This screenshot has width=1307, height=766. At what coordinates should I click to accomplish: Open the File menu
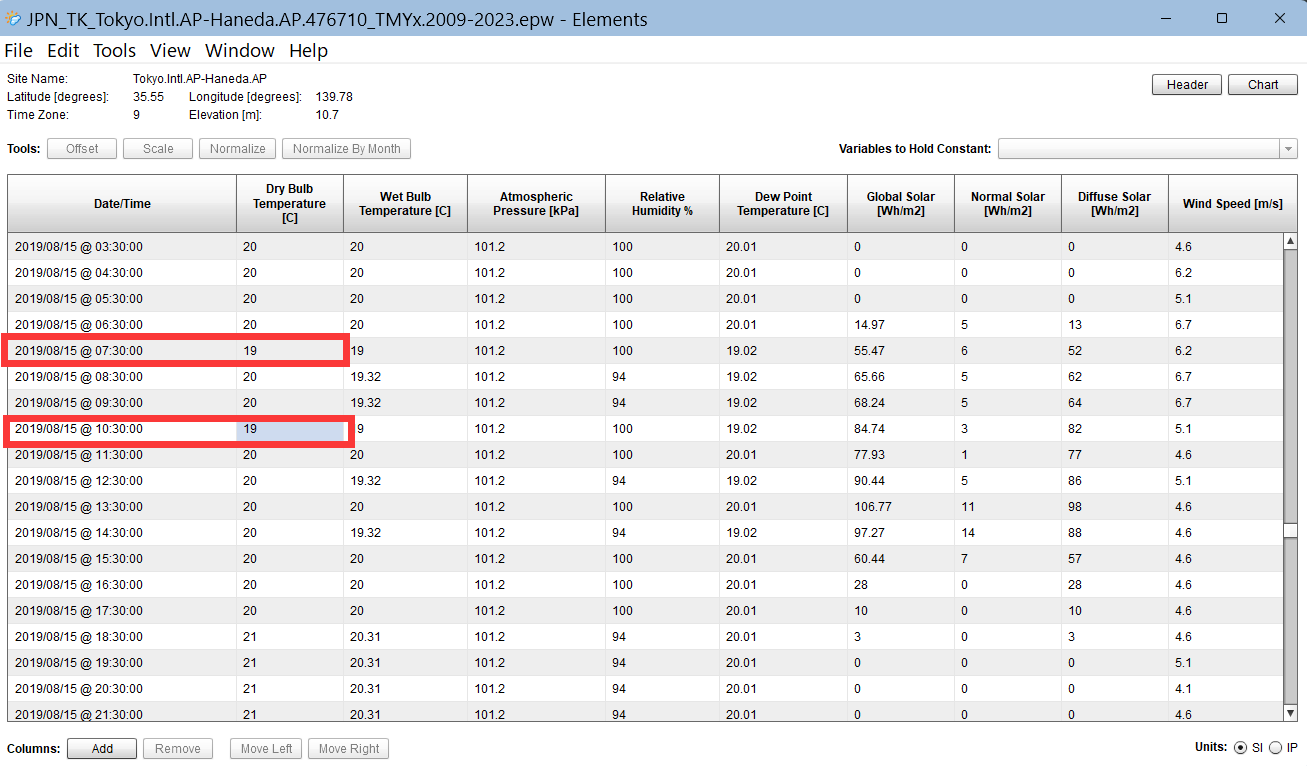point(19,51)
